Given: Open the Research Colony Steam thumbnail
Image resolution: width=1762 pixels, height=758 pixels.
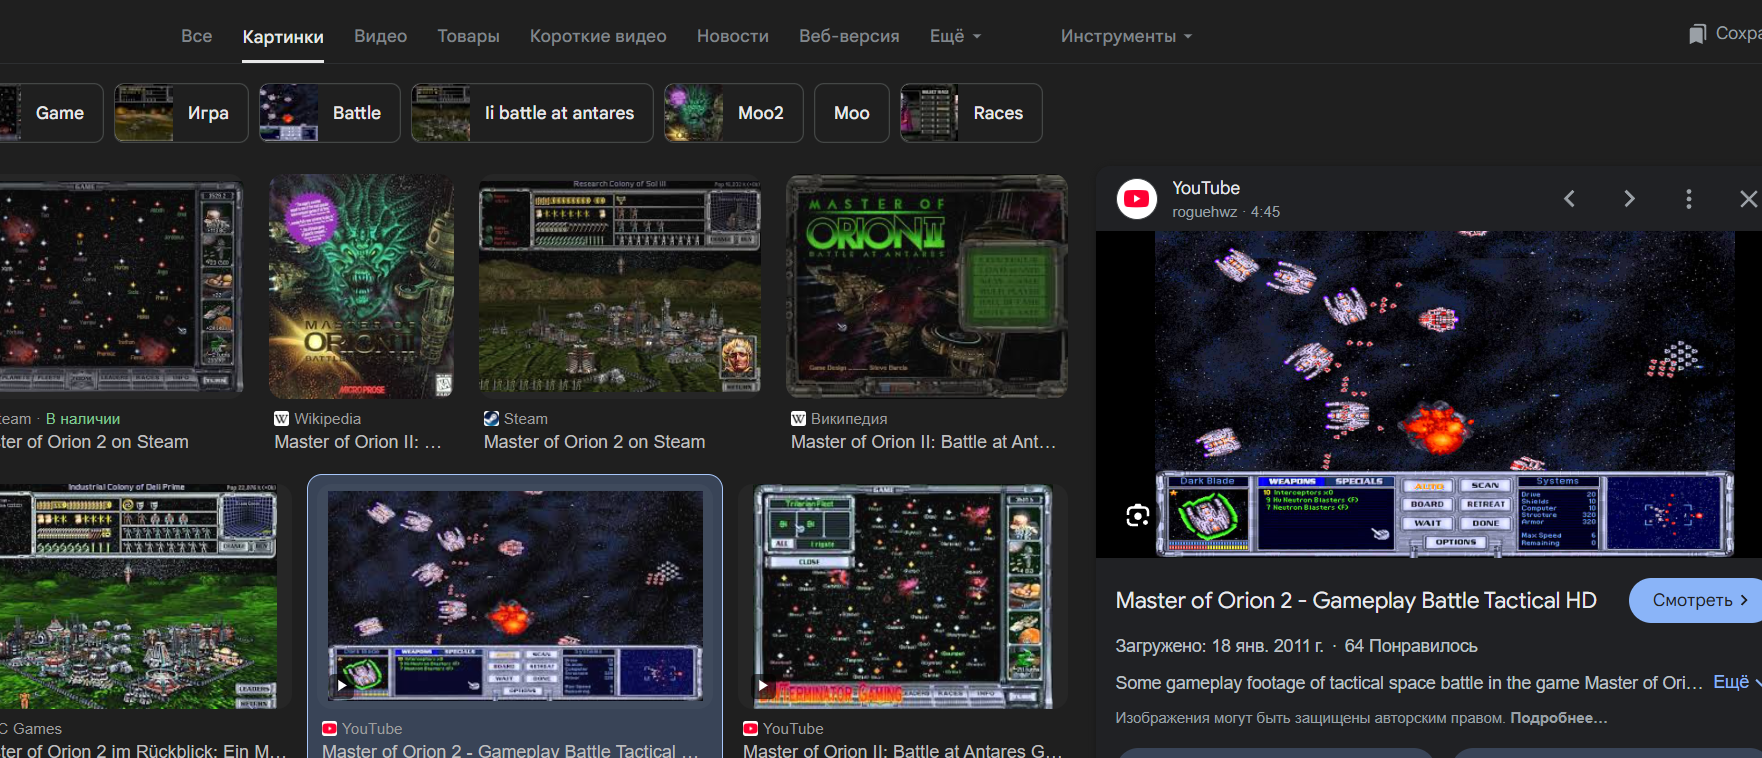Looking at the screenshot, I should coord(620,286).
